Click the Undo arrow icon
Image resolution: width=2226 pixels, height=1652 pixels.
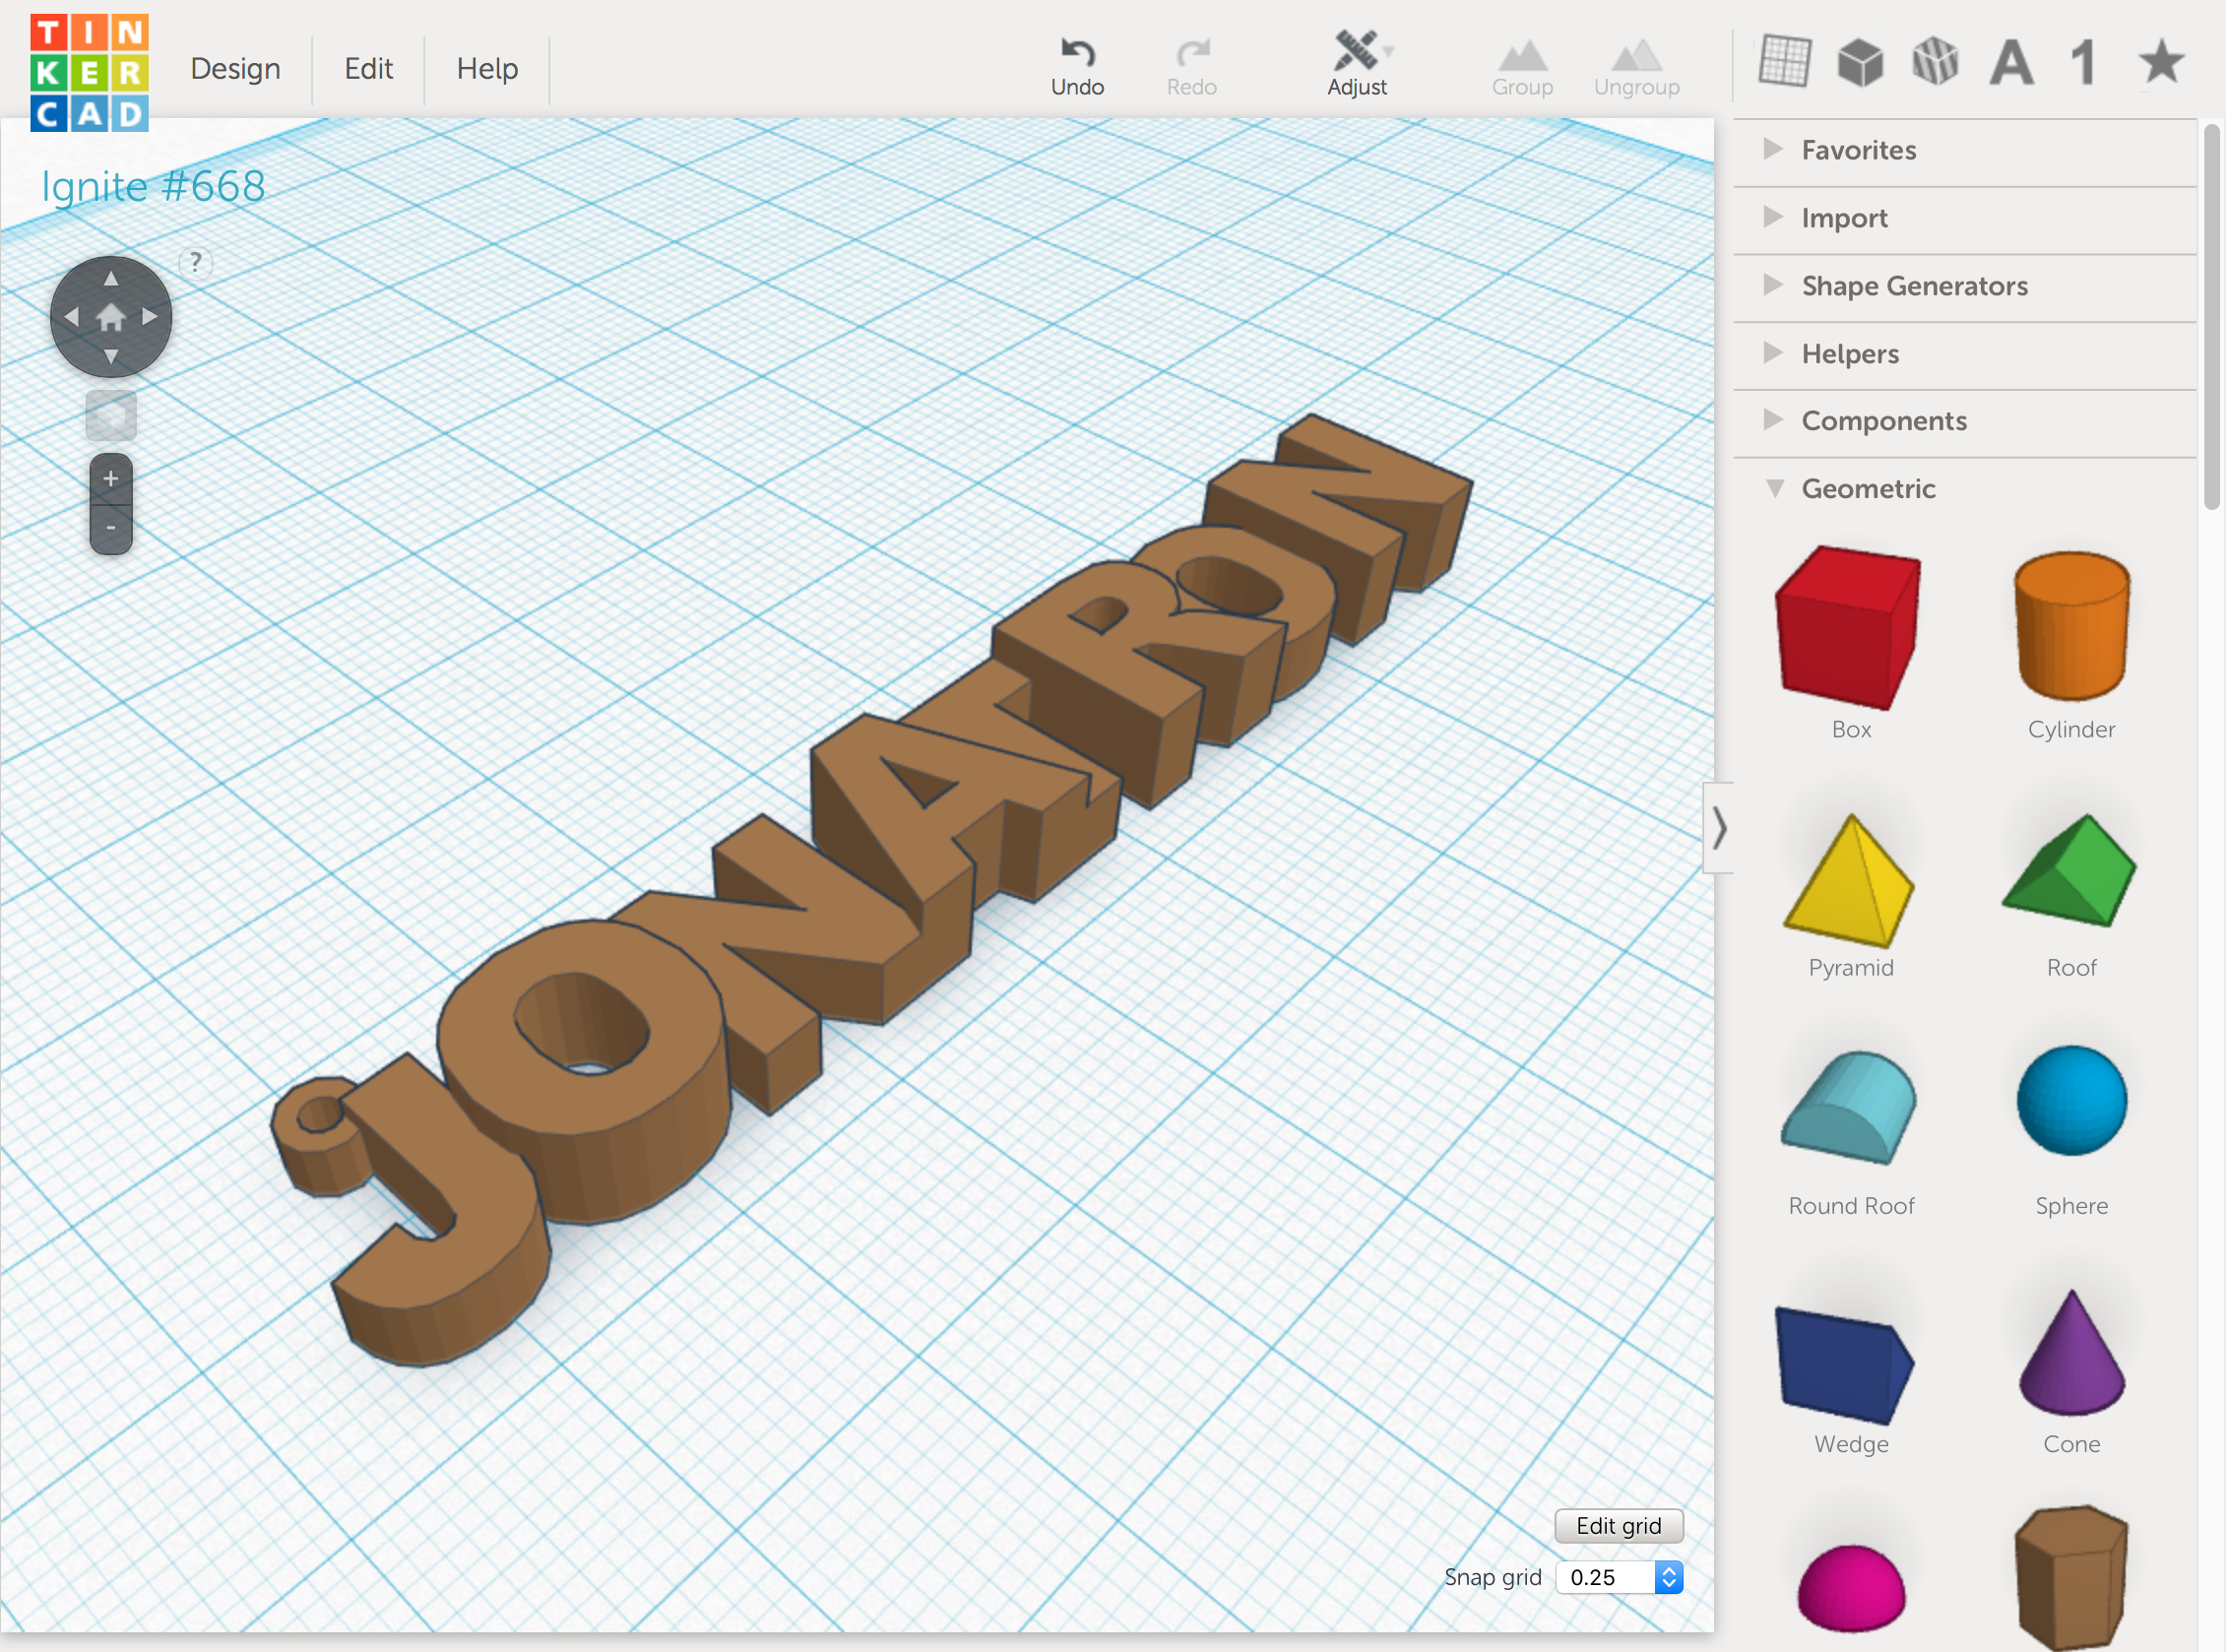pos(1077,52)
